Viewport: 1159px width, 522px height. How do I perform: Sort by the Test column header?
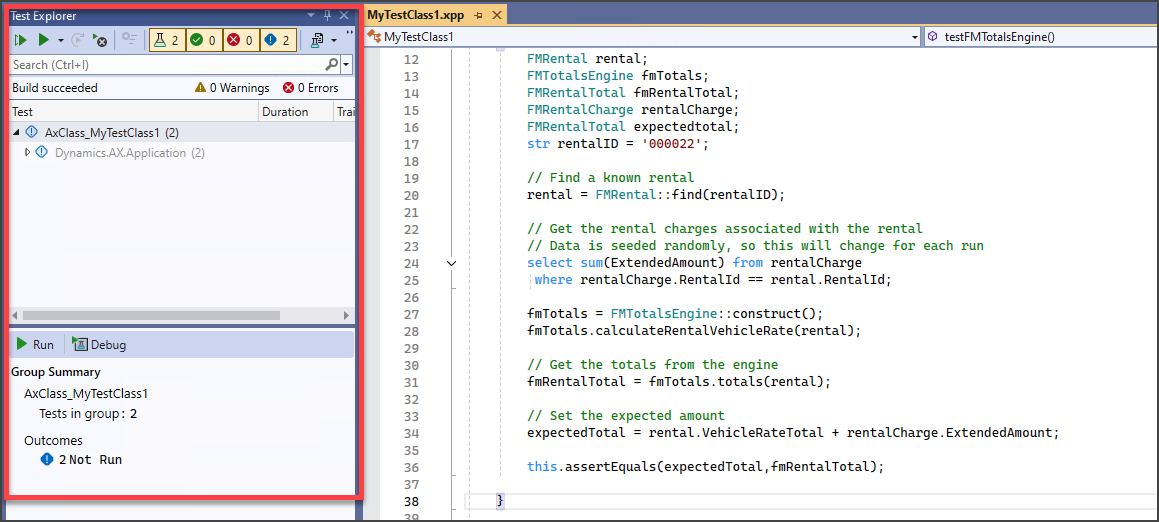(x=134, y=112)
